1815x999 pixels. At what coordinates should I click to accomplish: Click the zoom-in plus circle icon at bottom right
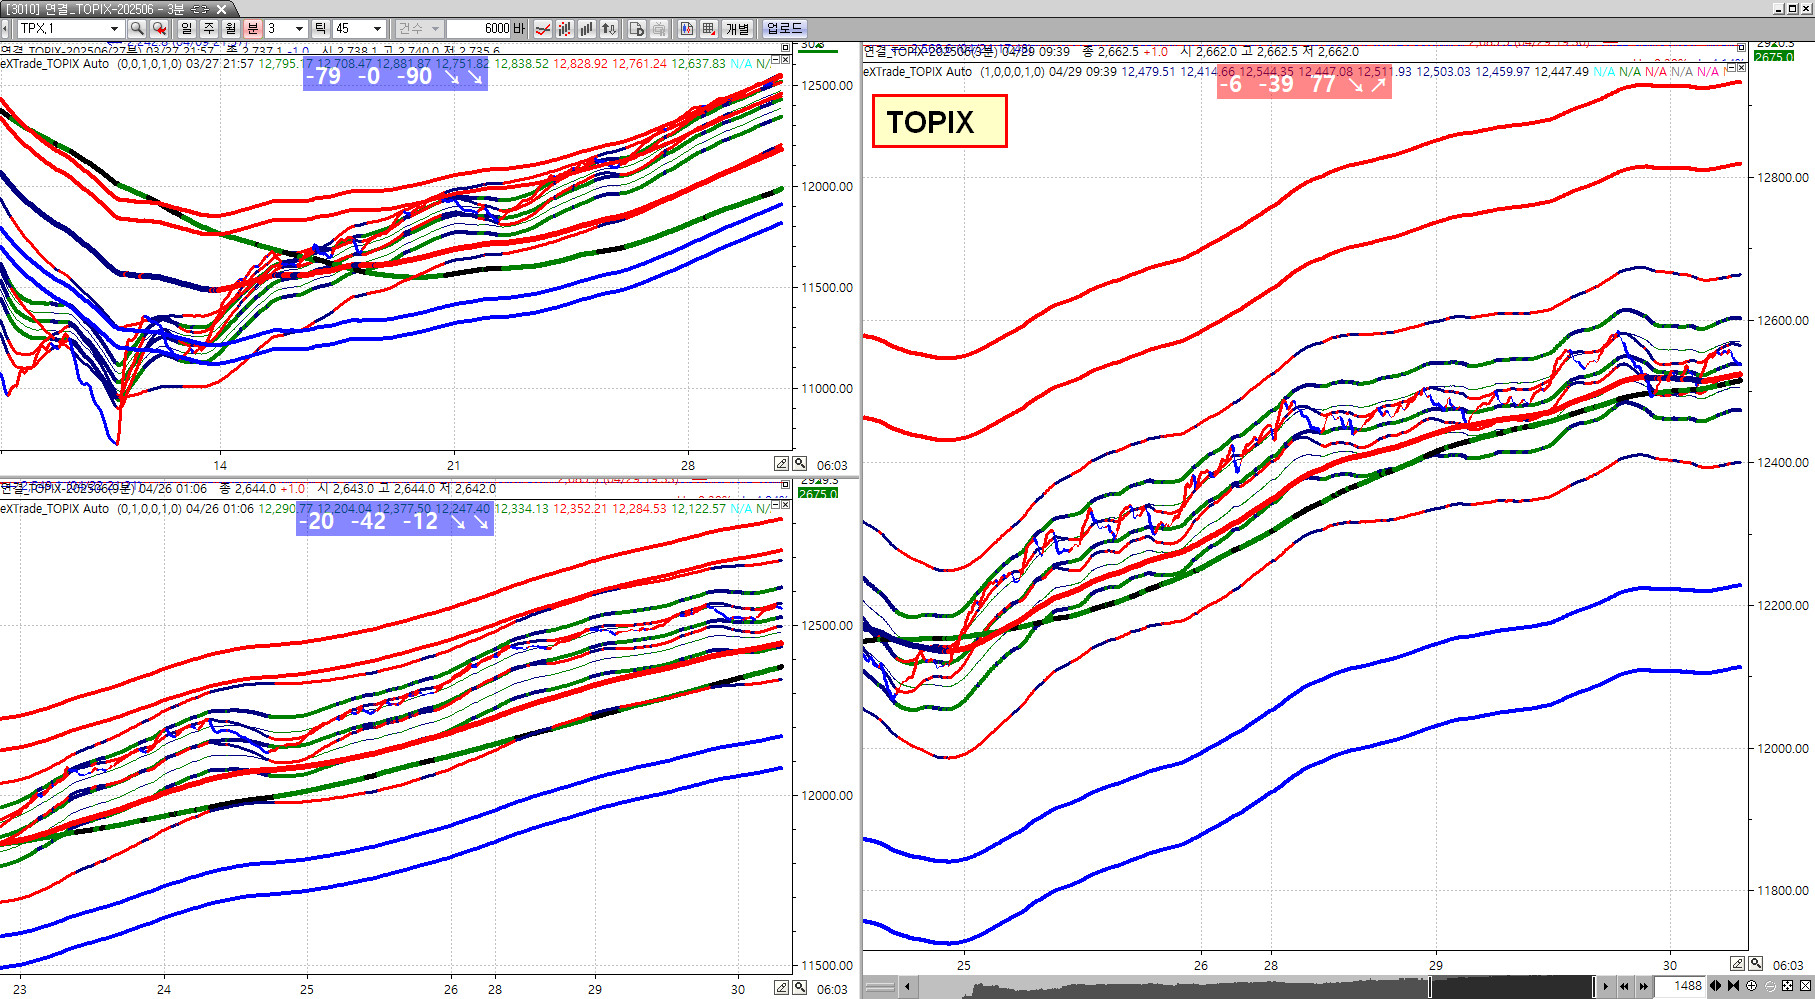click(x=1751, y=986)
